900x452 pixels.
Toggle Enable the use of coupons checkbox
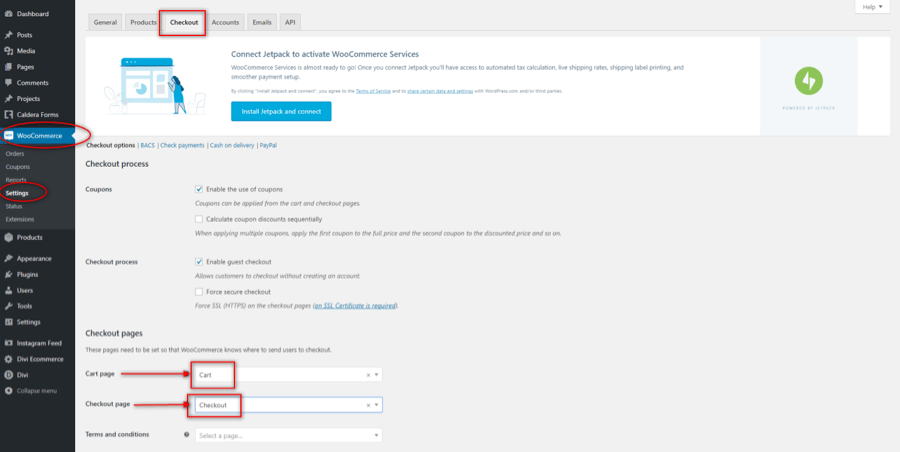pos(199,189)
